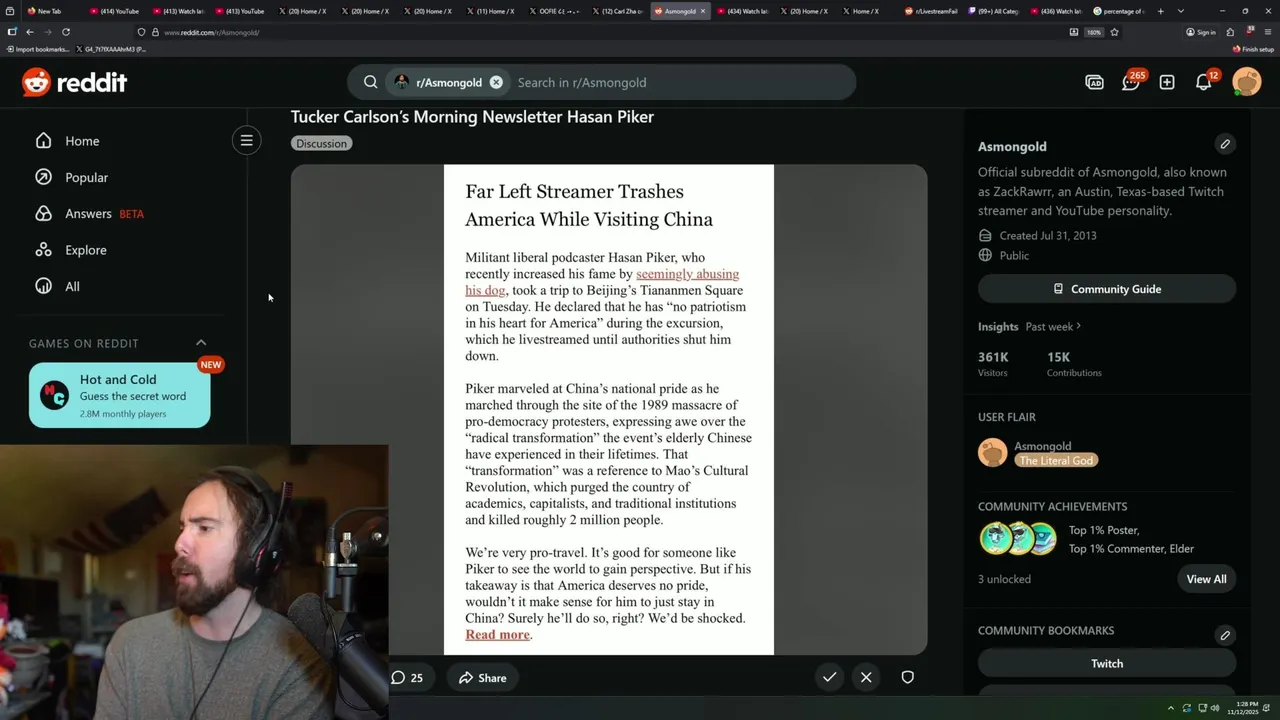The image size is (1280, 720).
Task: Click the Reddit logo home icon
Action: click(75, 82)
